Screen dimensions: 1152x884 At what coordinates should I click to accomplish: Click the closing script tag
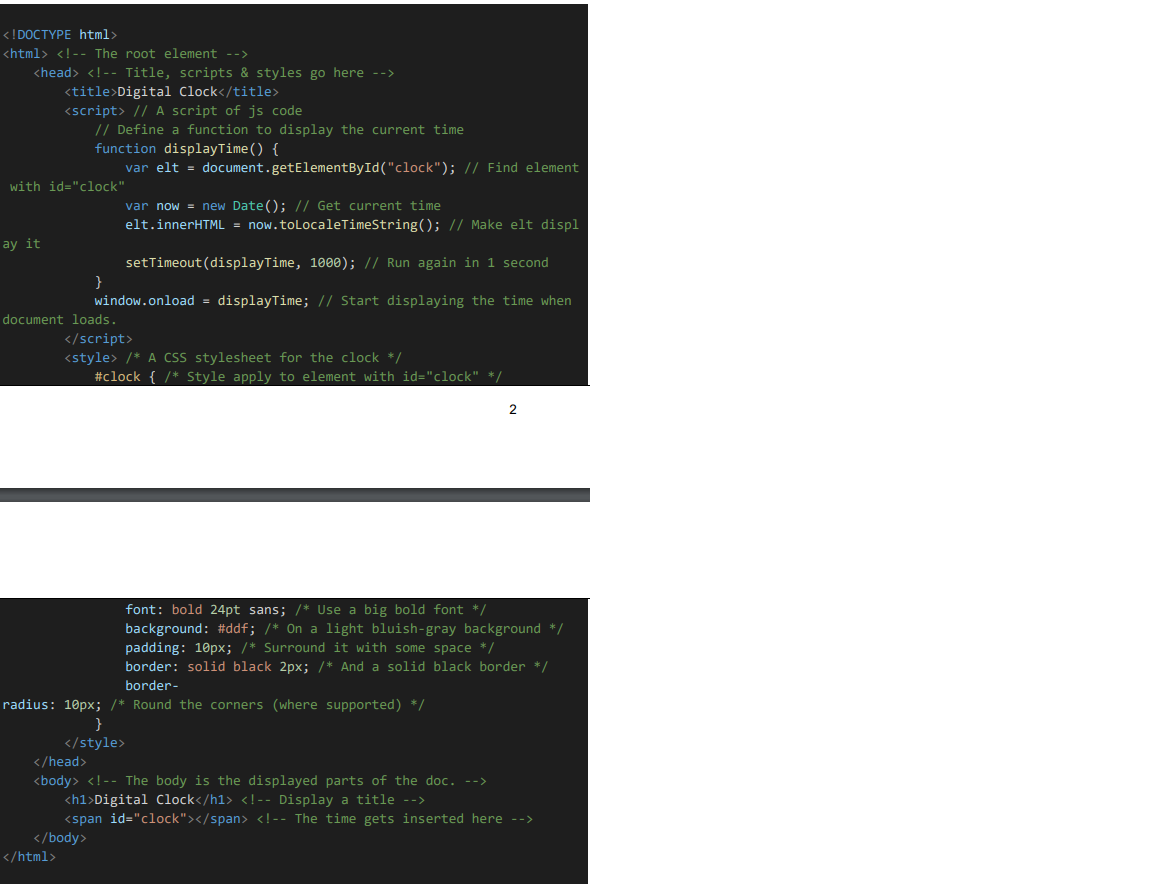point(98,339)
